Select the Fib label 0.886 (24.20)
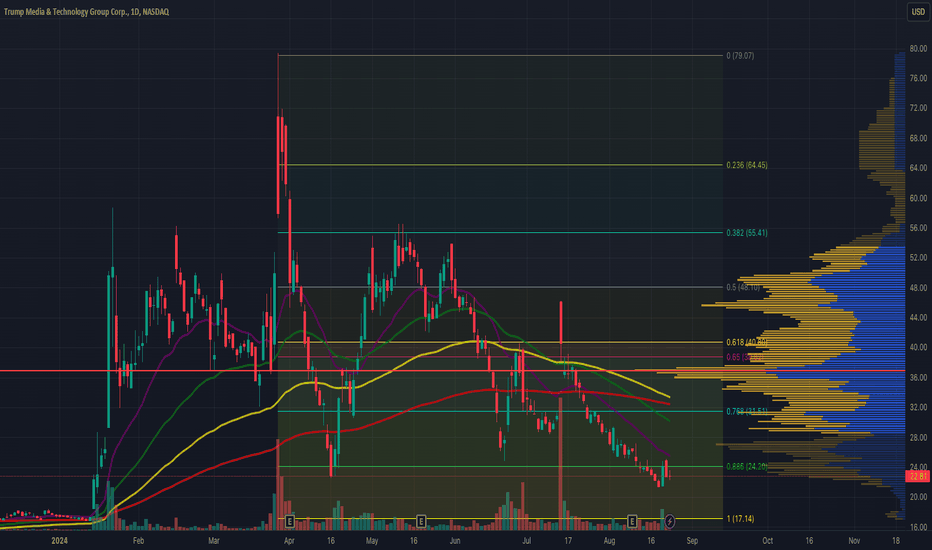 point(747,467)
